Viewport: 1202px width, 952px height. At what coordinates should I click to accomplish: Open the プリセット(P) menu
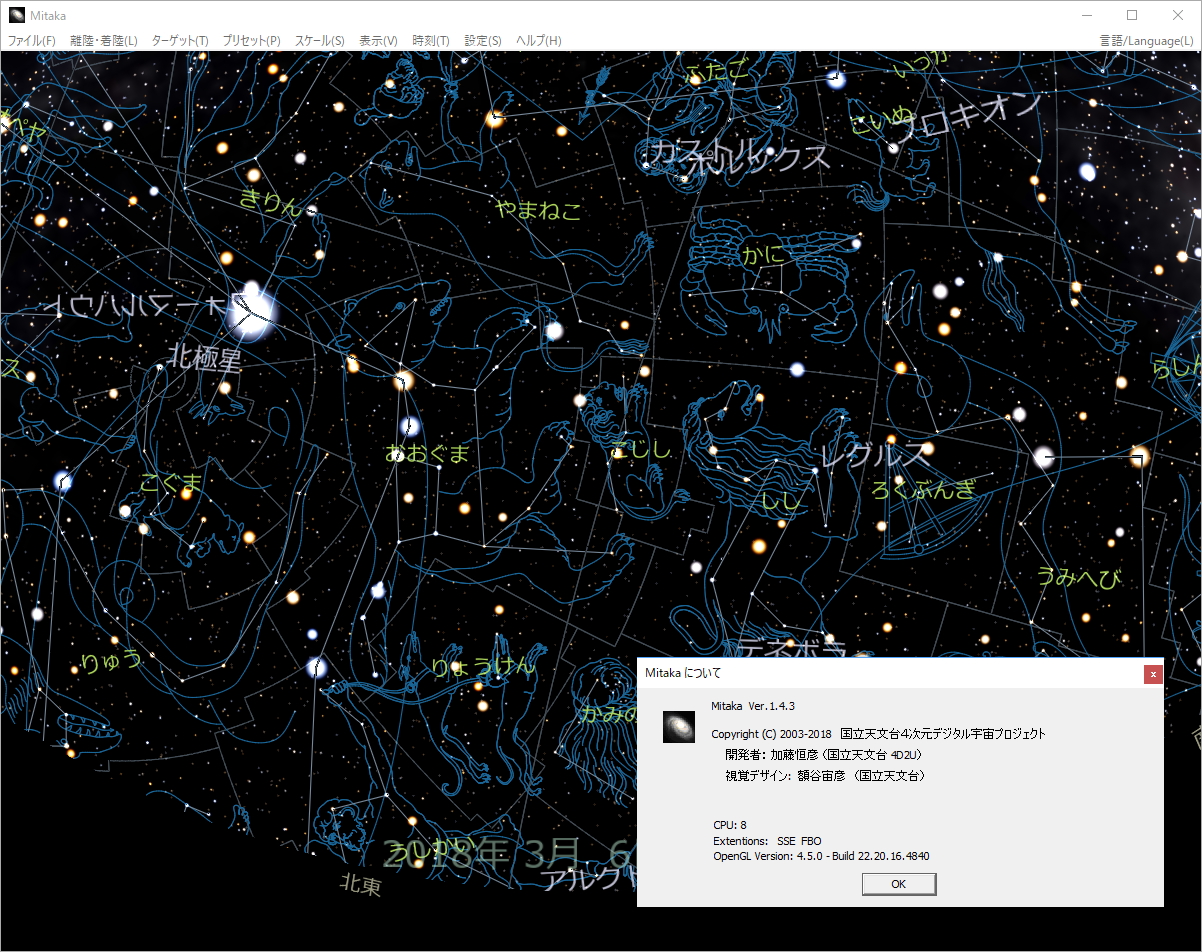251,40
